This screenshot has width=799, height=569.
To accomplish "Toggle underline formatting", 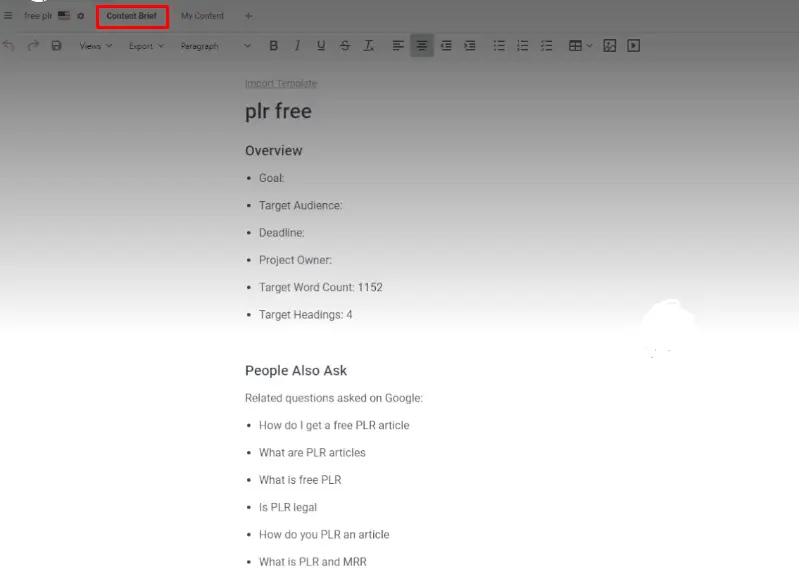I will pyautogui.click(x=321, y=46).
